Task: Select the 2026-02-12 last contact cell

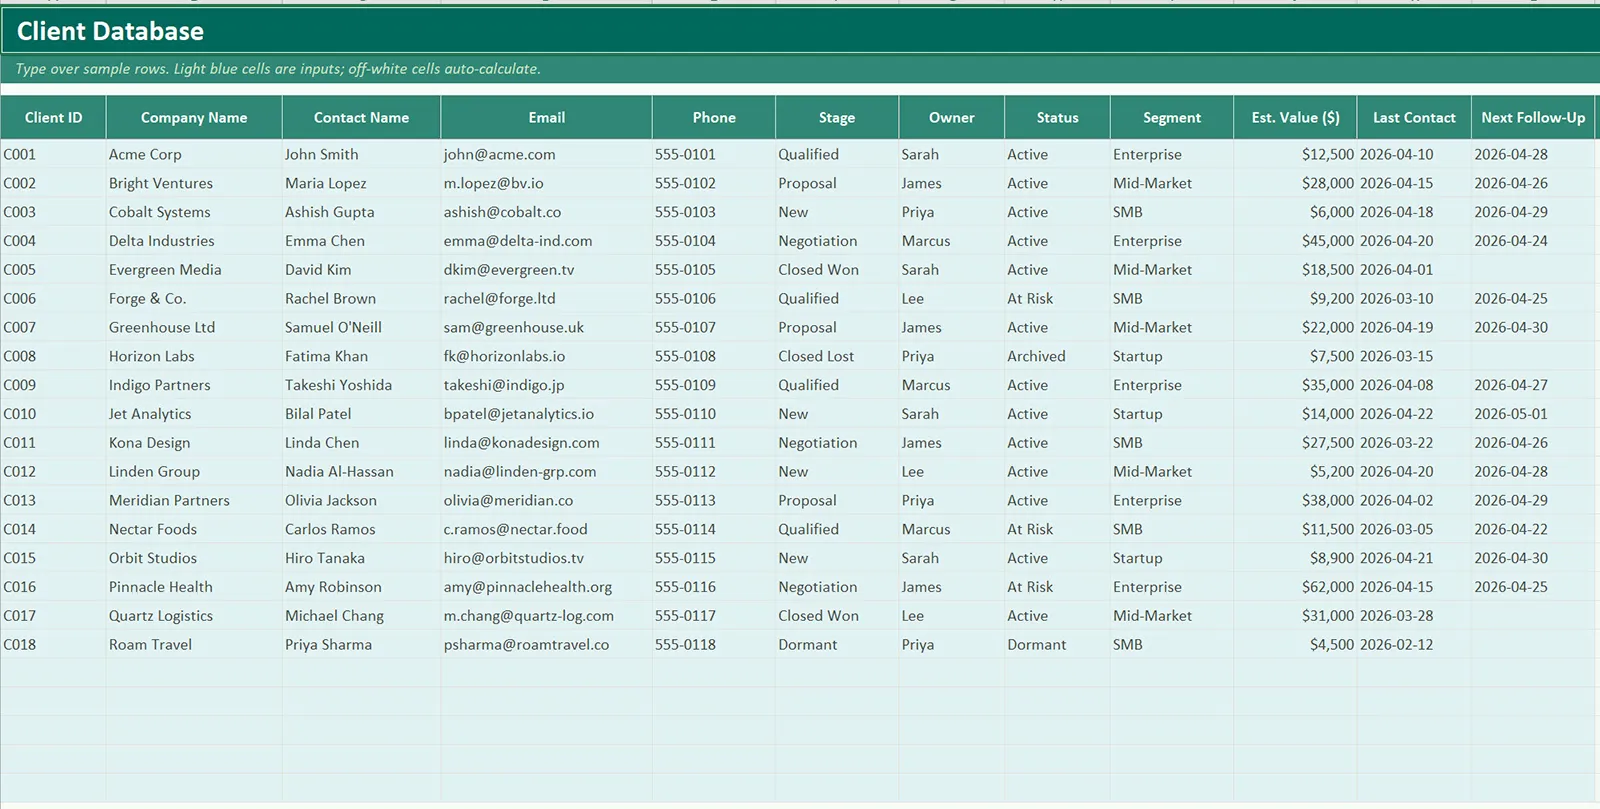Action: [1414, 645]
